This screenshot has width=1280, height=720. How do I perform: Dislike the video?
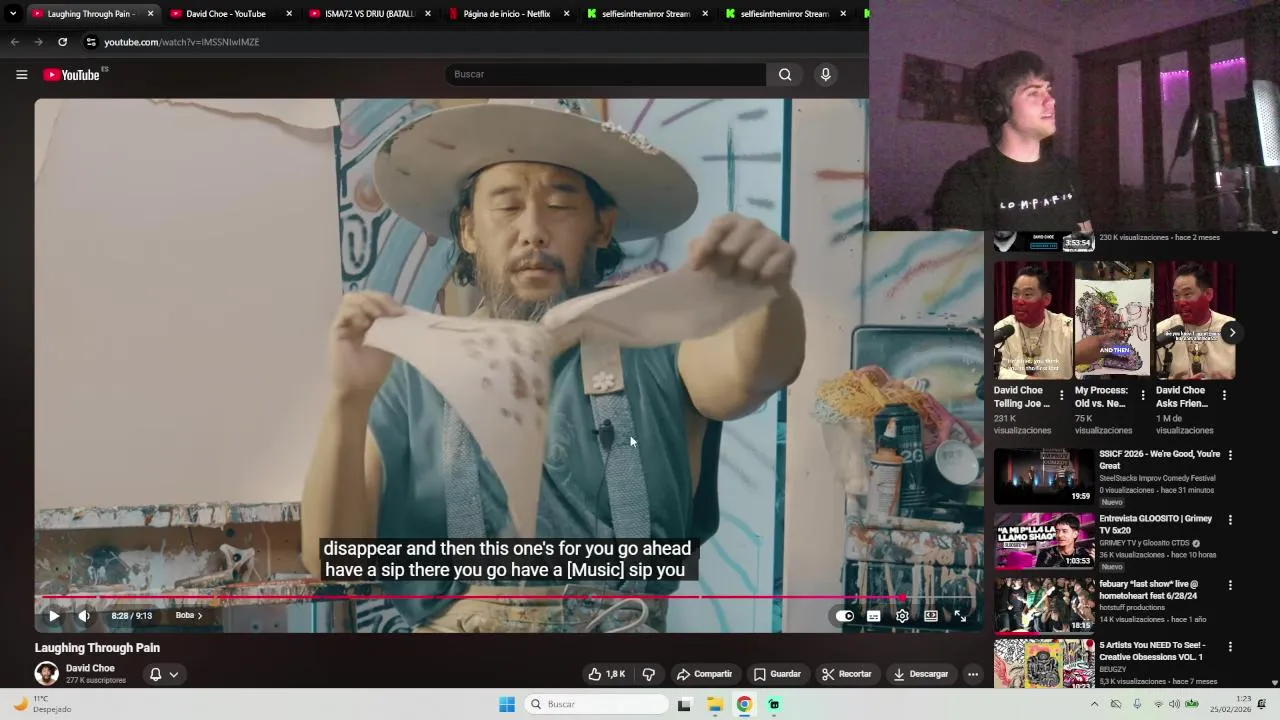(x=648, y=674)
